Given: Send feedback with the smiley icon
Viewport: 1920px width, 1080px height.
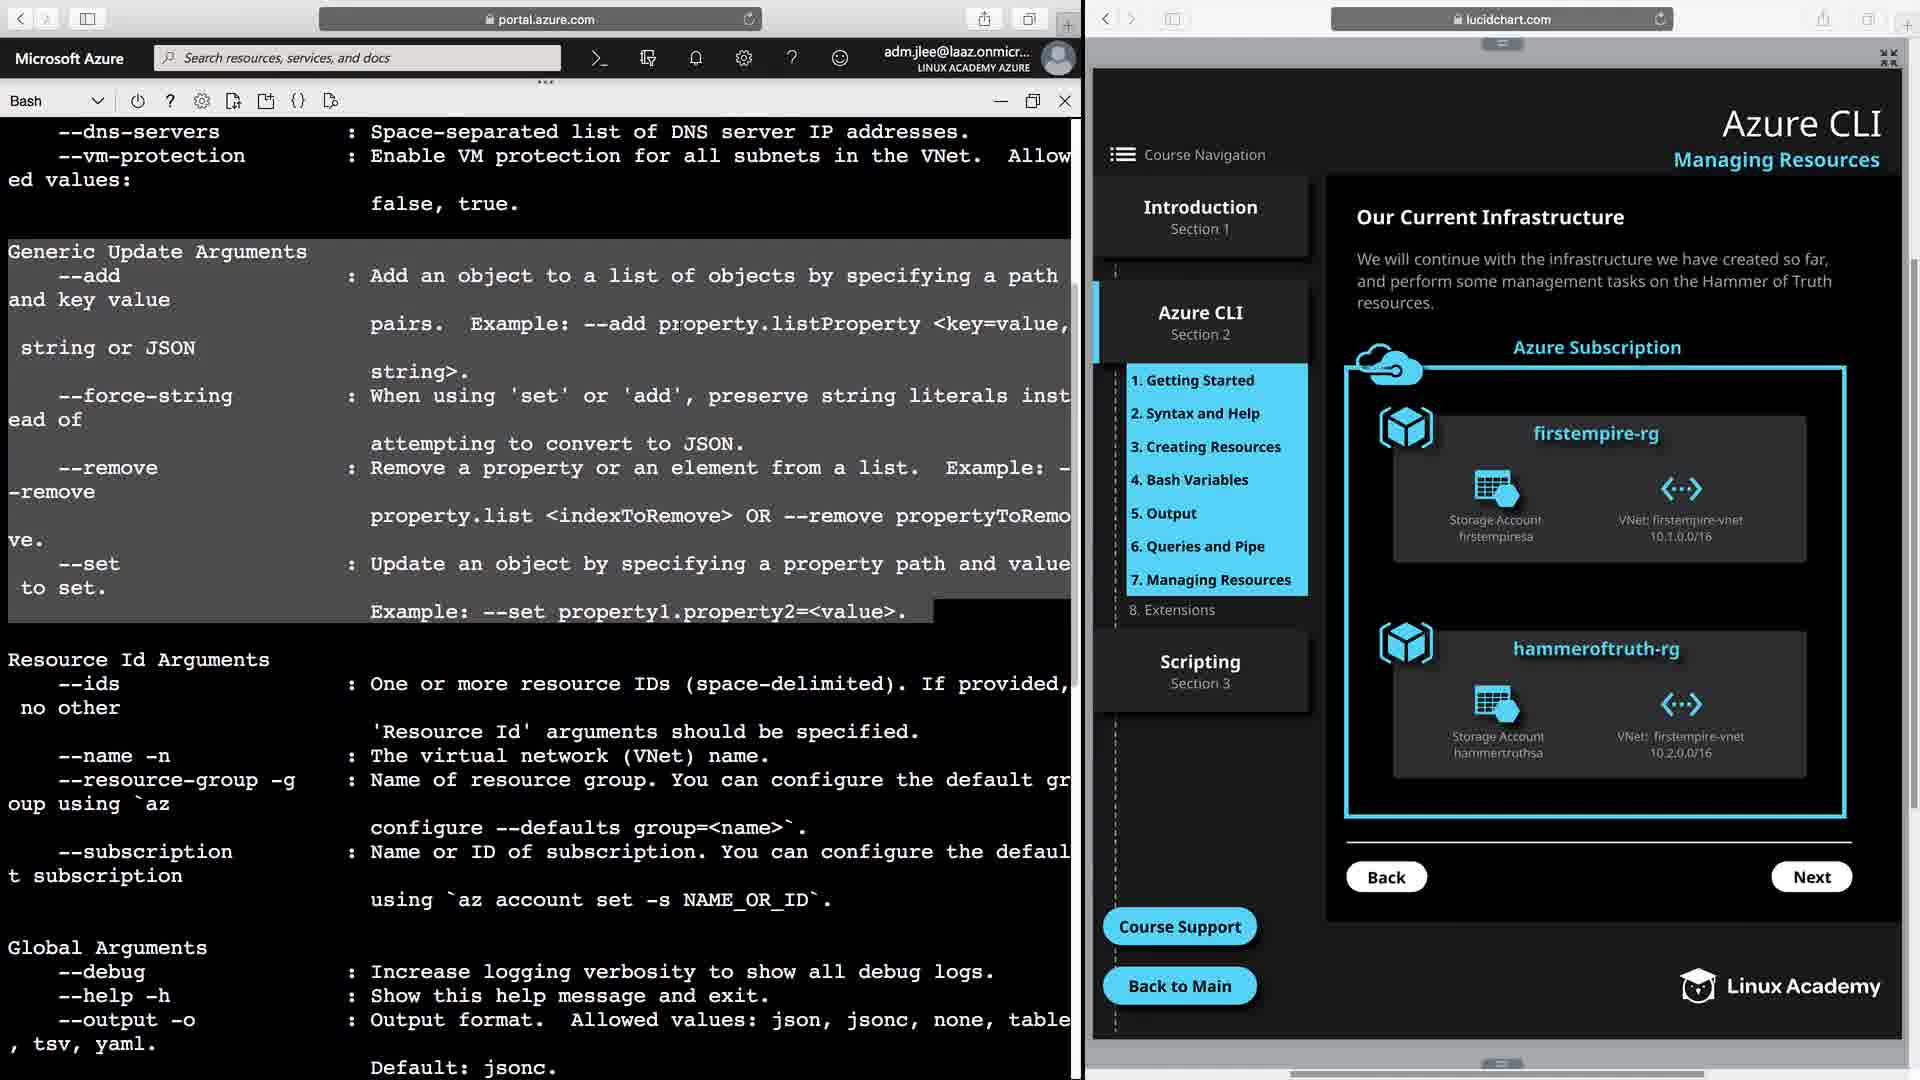Looking at the screenshot, I should coord(840,58).
